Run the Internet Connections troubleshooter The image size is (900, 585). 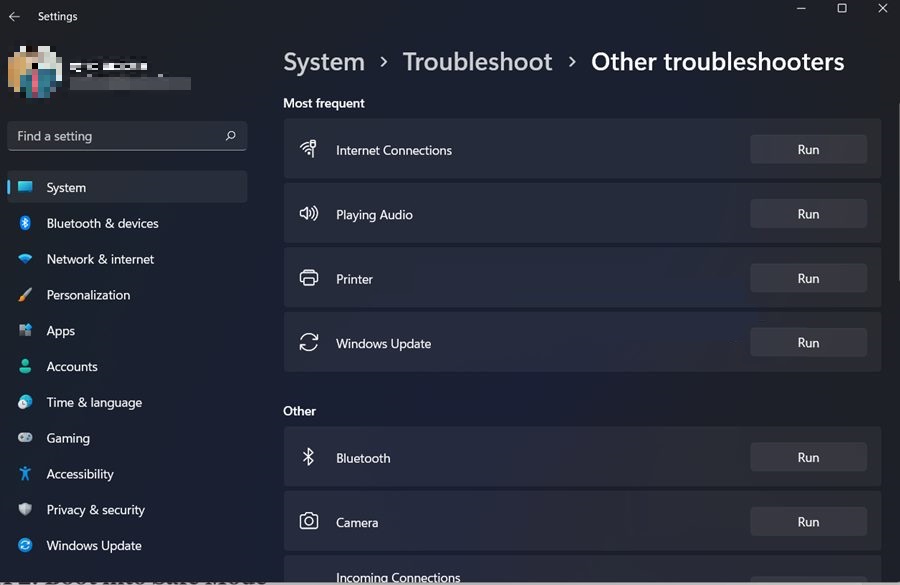click(808, 149)
